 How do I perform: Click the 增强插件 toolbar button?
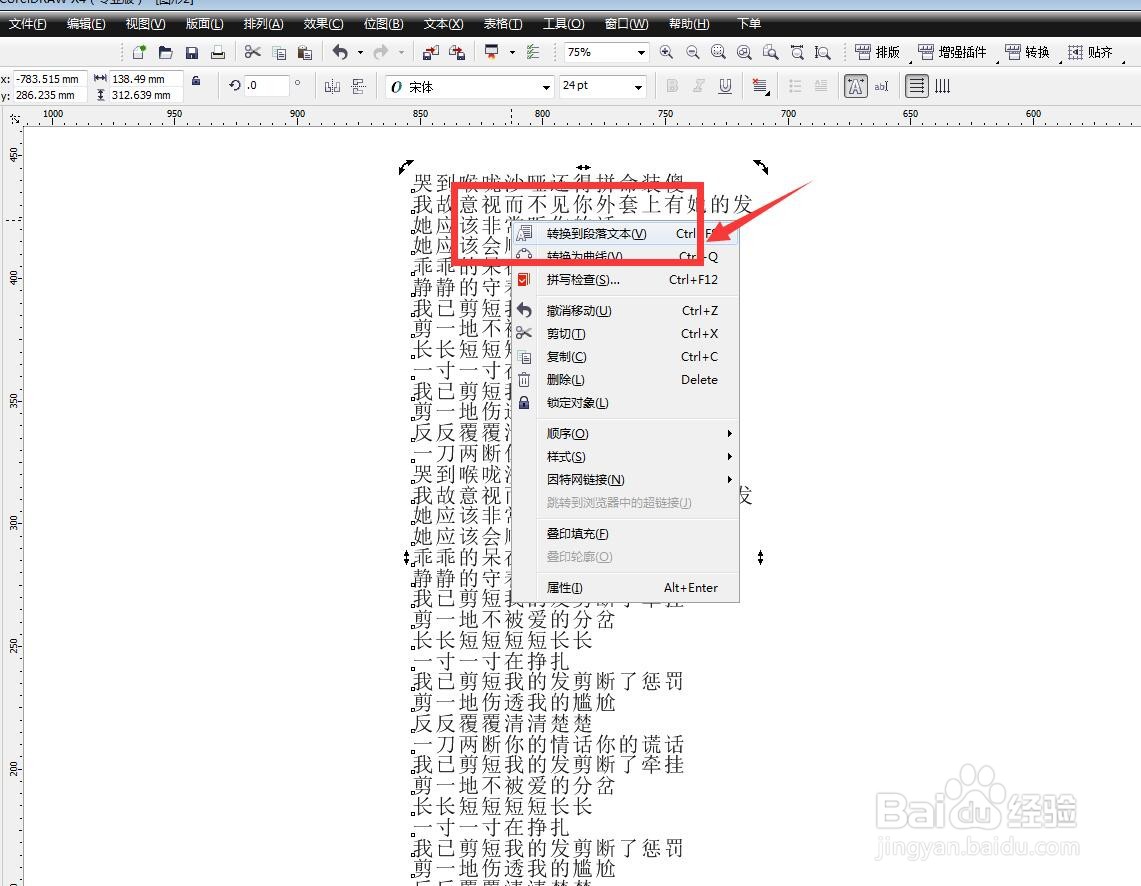point(952,52)
